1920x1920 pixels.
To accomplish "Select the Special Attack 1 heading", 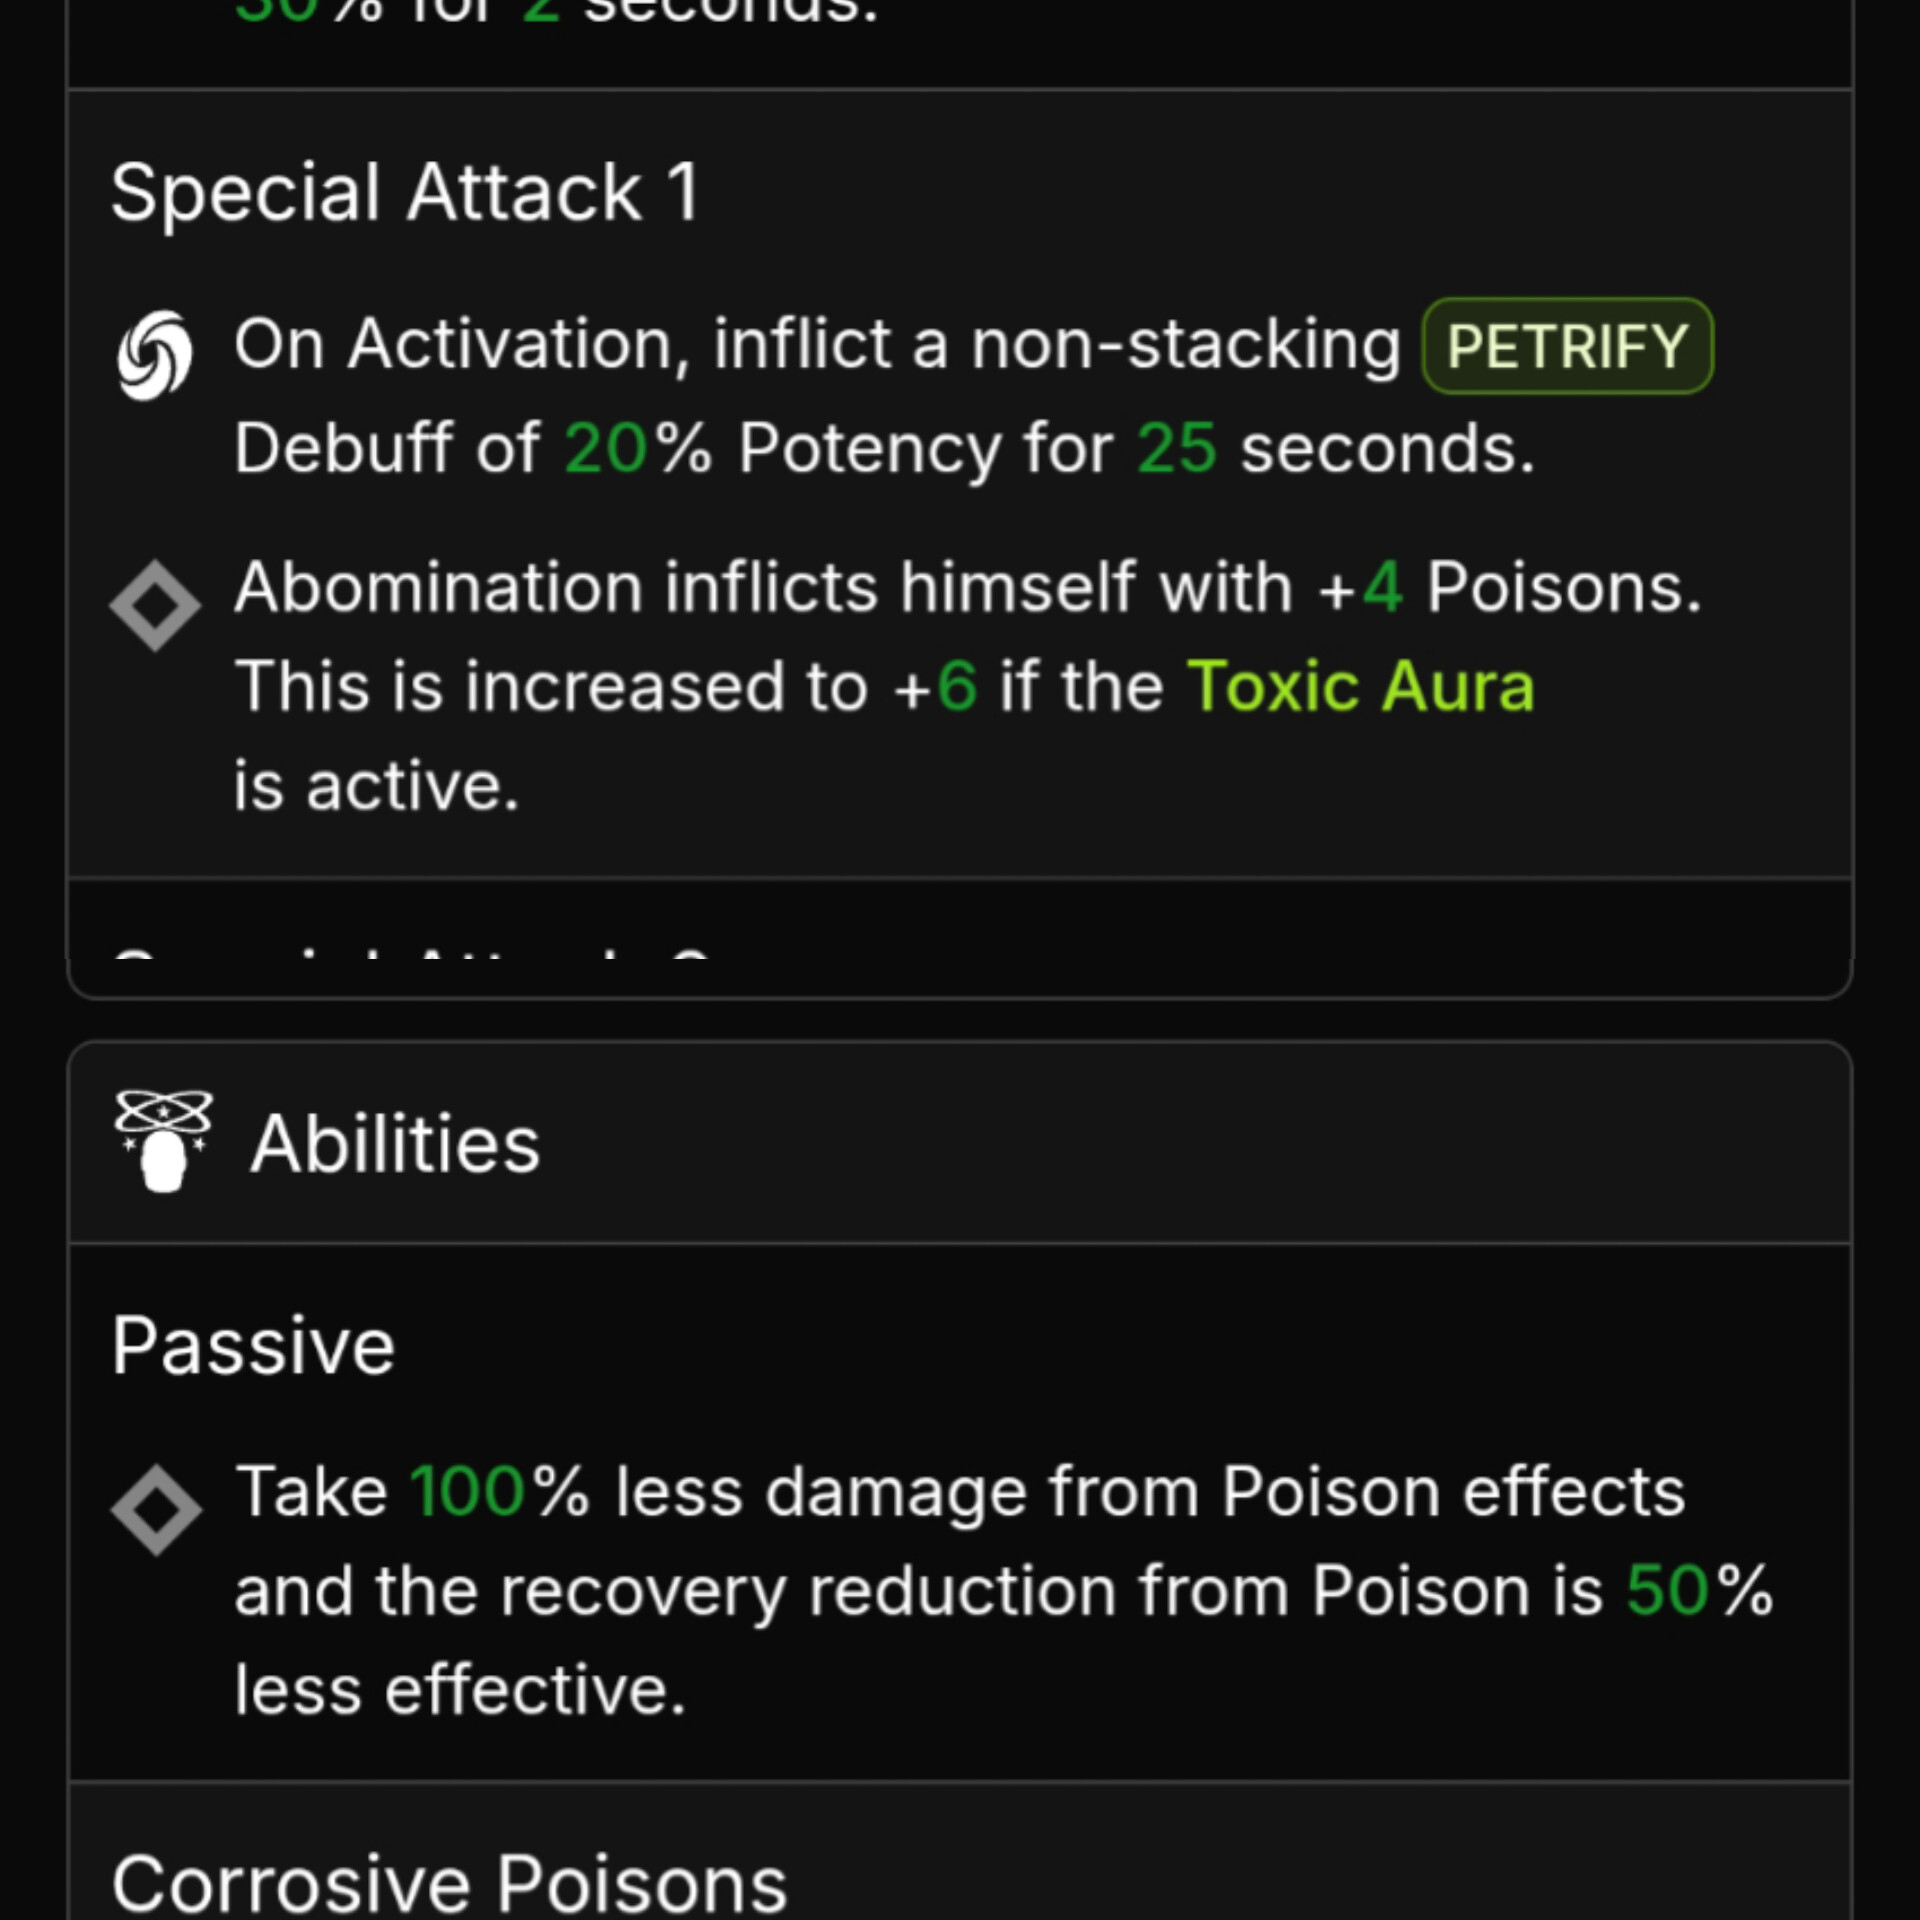I will click(405, 192).
